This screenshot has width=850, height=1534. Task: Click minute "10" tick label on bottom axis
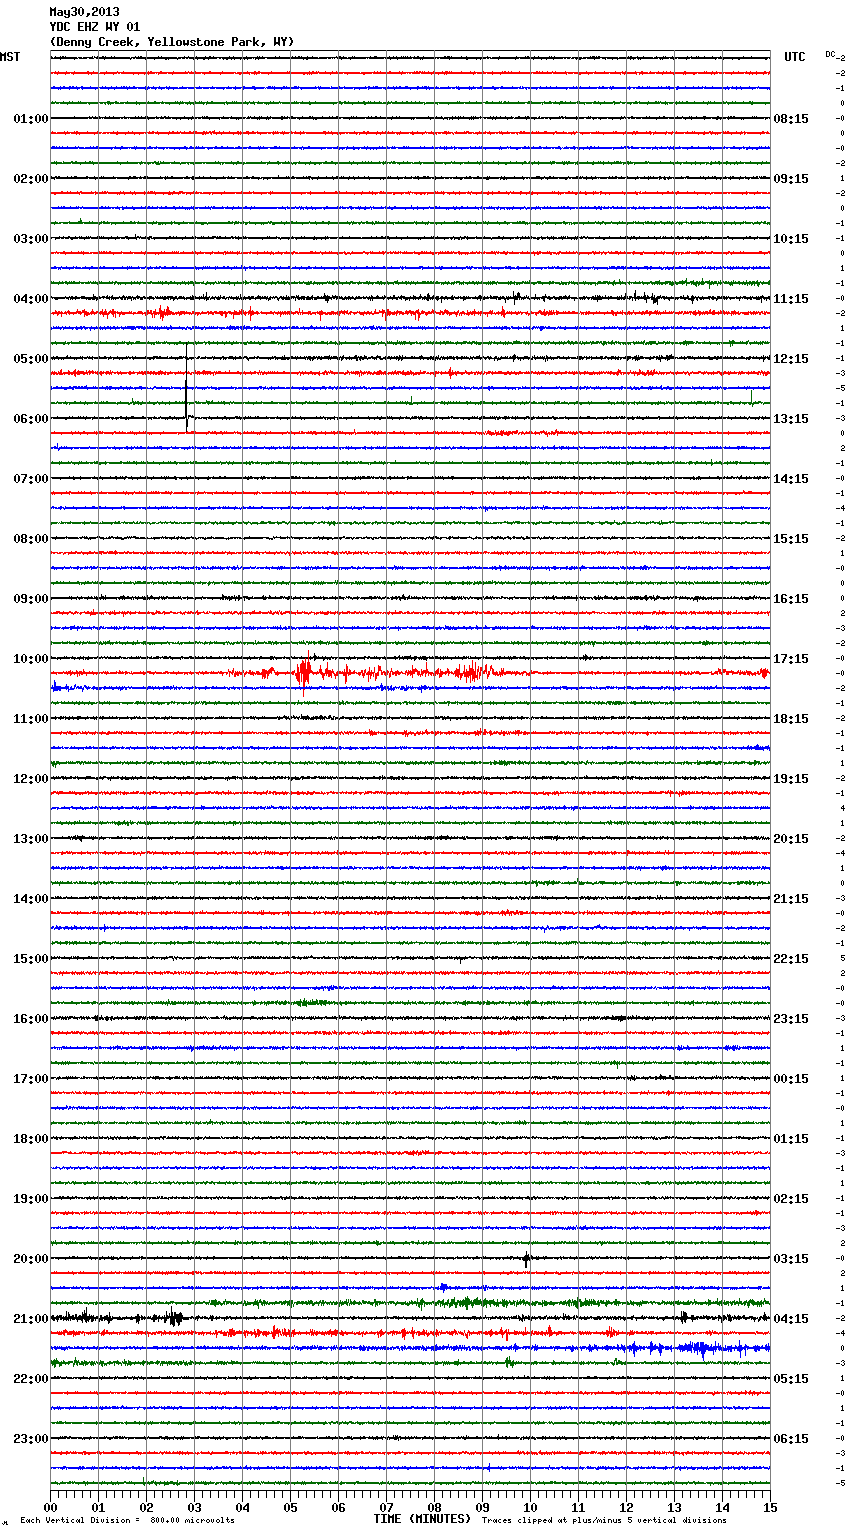pos(530,1507)
